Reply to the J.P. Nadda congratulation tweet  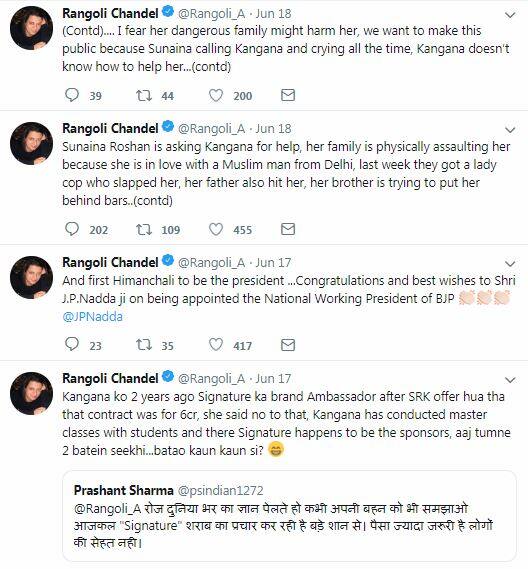click(x=72, y=345)
